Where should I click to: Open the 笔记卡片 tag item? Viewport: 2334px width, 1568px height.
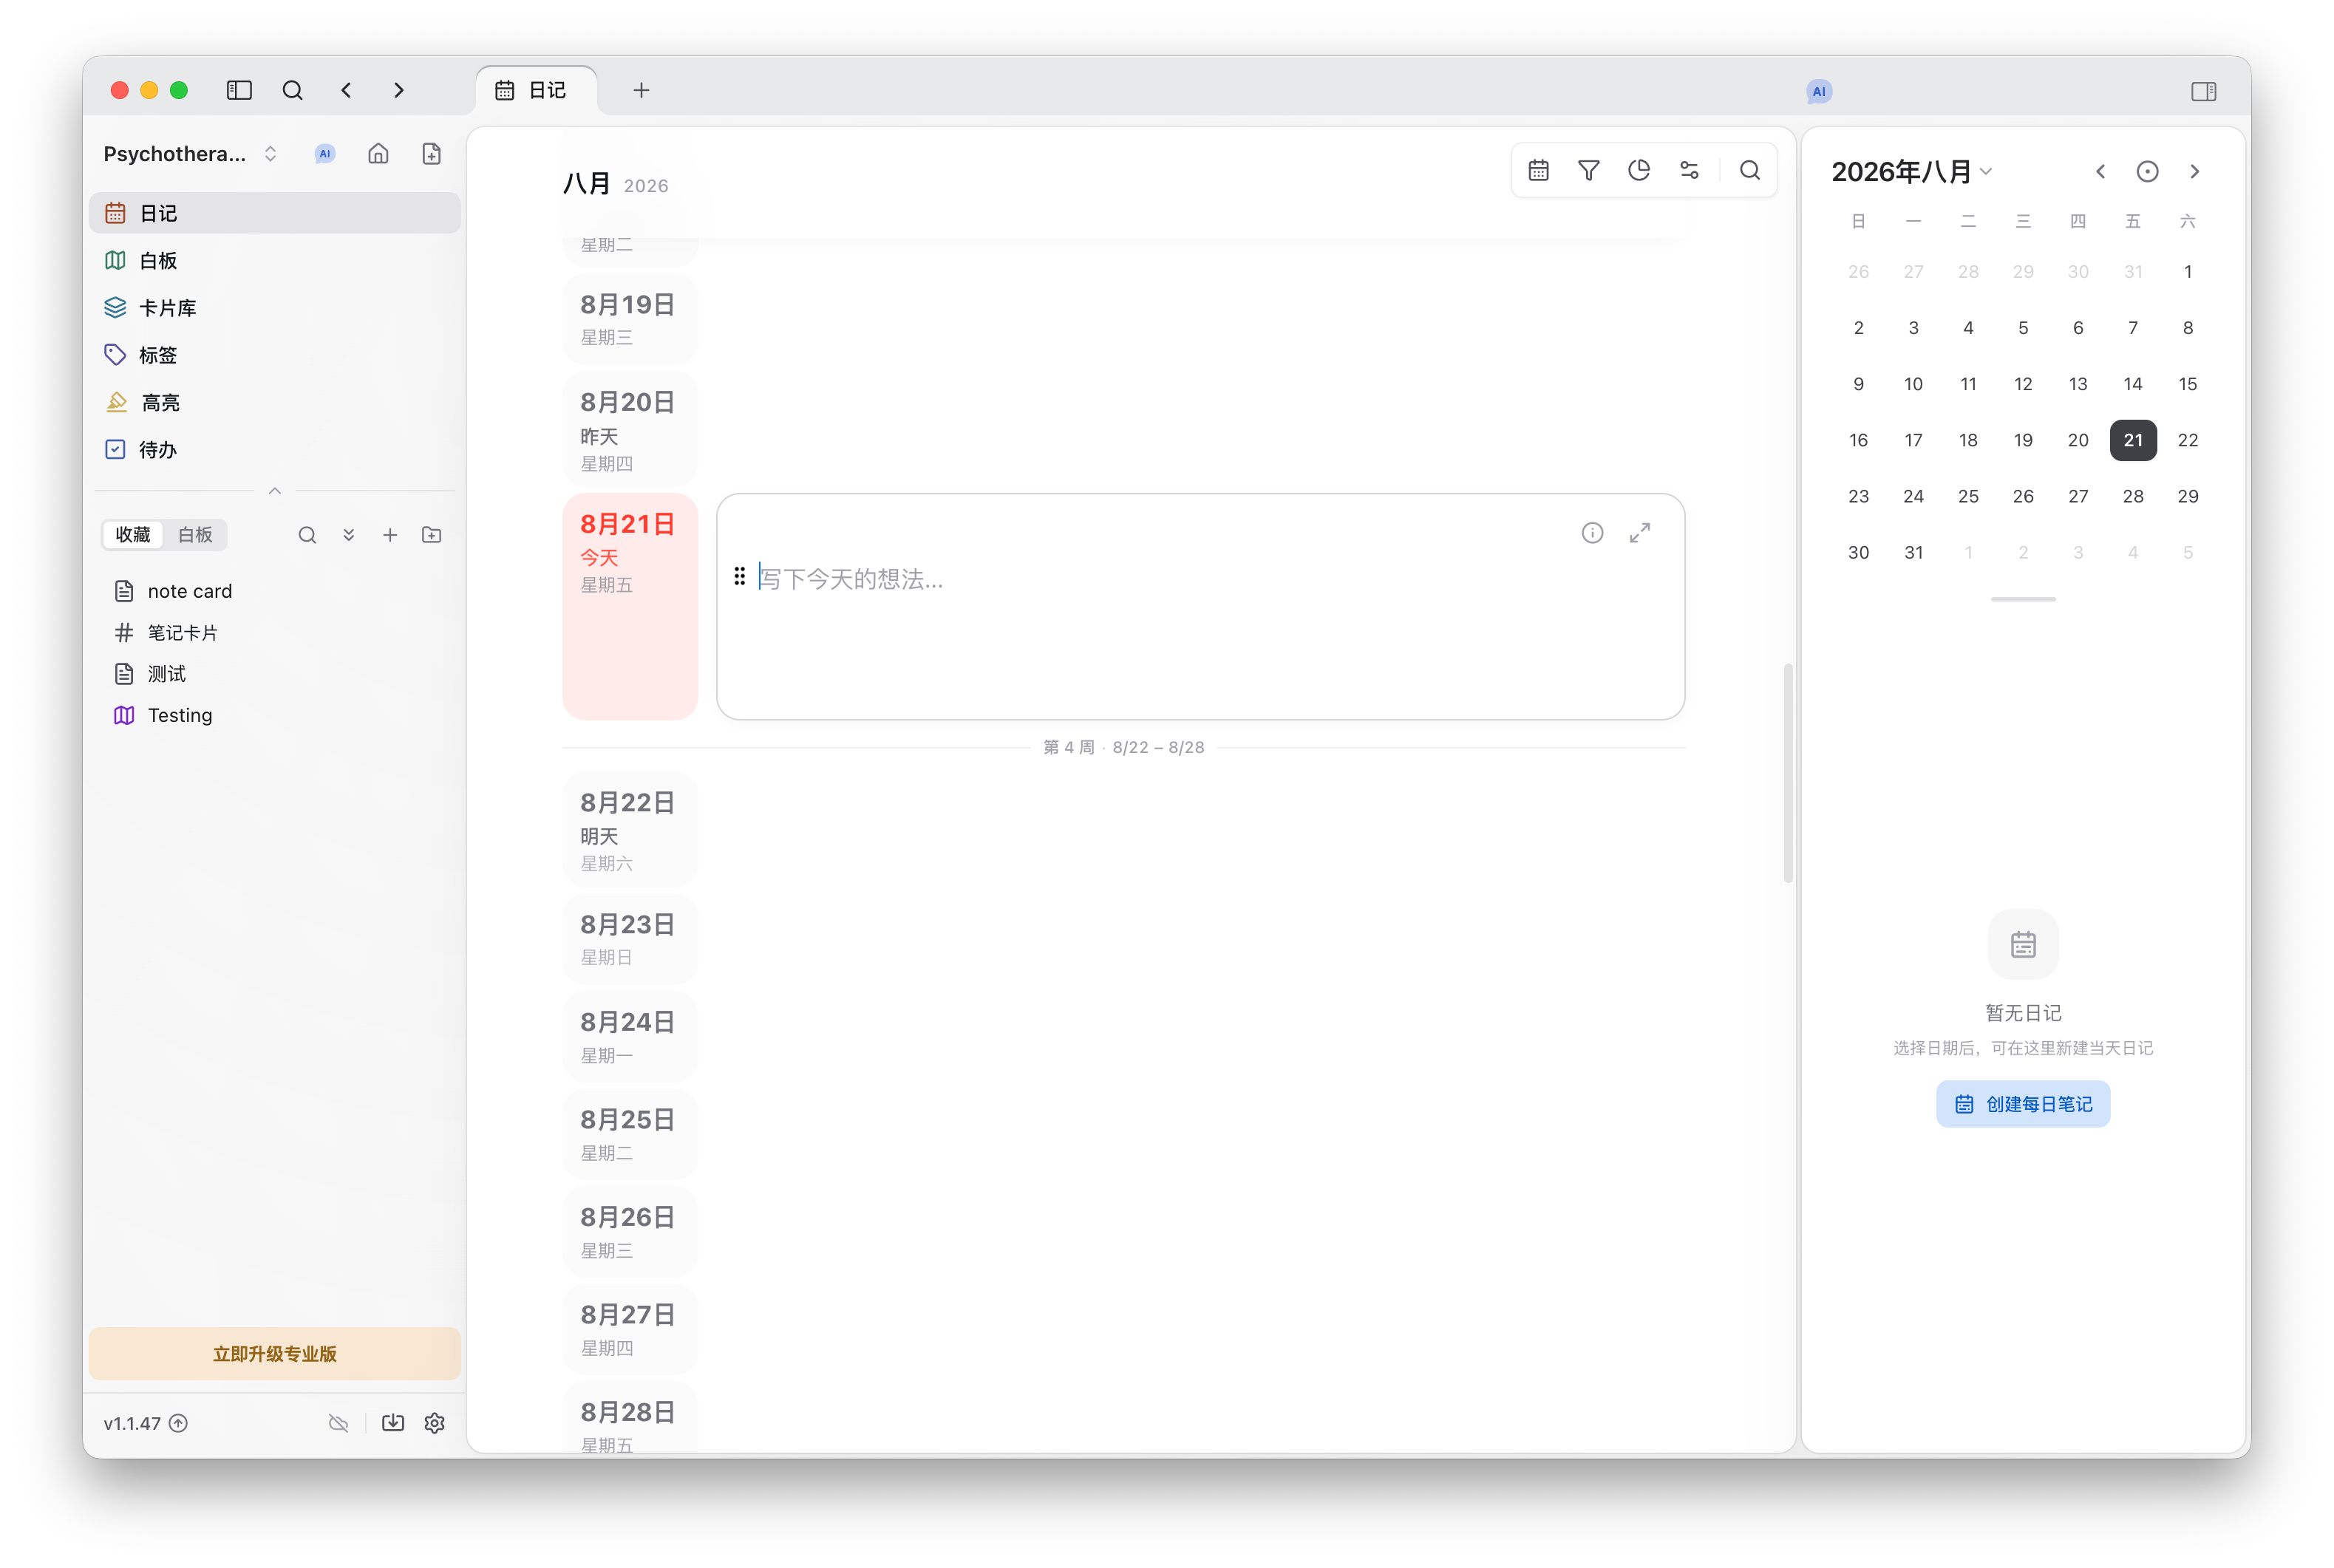[x=275, y=632]
